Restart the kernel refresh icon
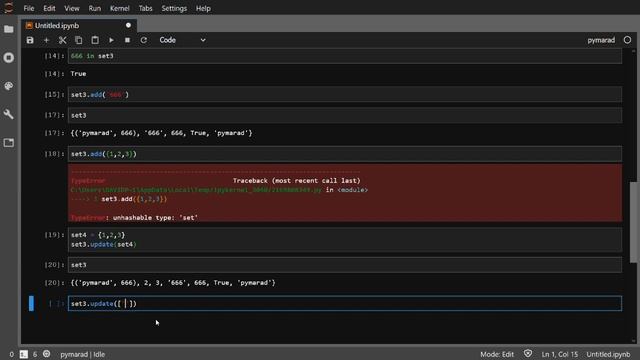 pos(144,40)
